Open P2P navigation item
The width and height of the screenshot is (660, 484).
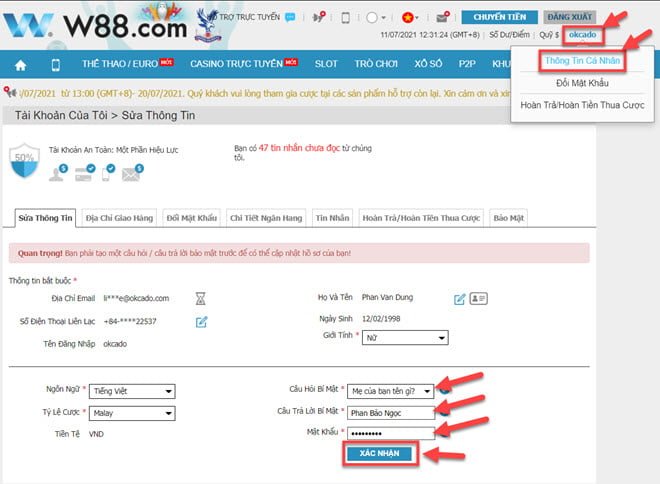(x=467, y=64)
